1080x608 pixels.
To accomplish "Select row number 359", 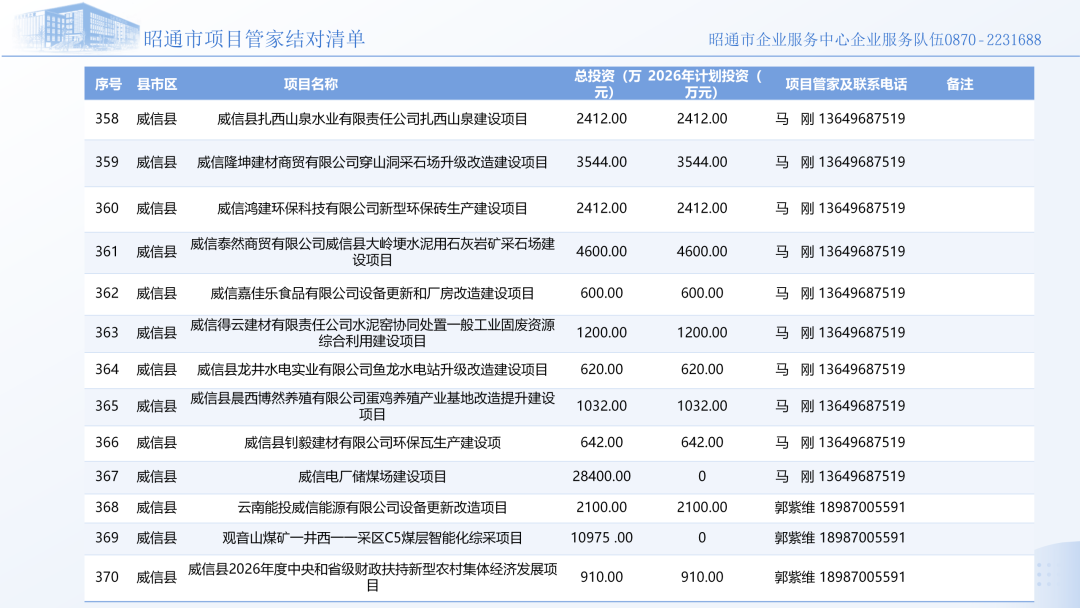I will (107, 163).
